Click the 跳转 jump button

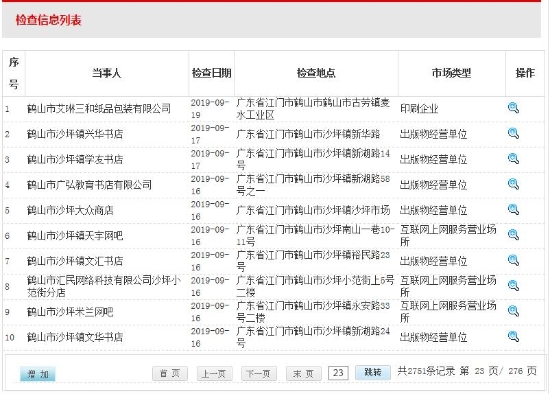click(x=373, y=372)
